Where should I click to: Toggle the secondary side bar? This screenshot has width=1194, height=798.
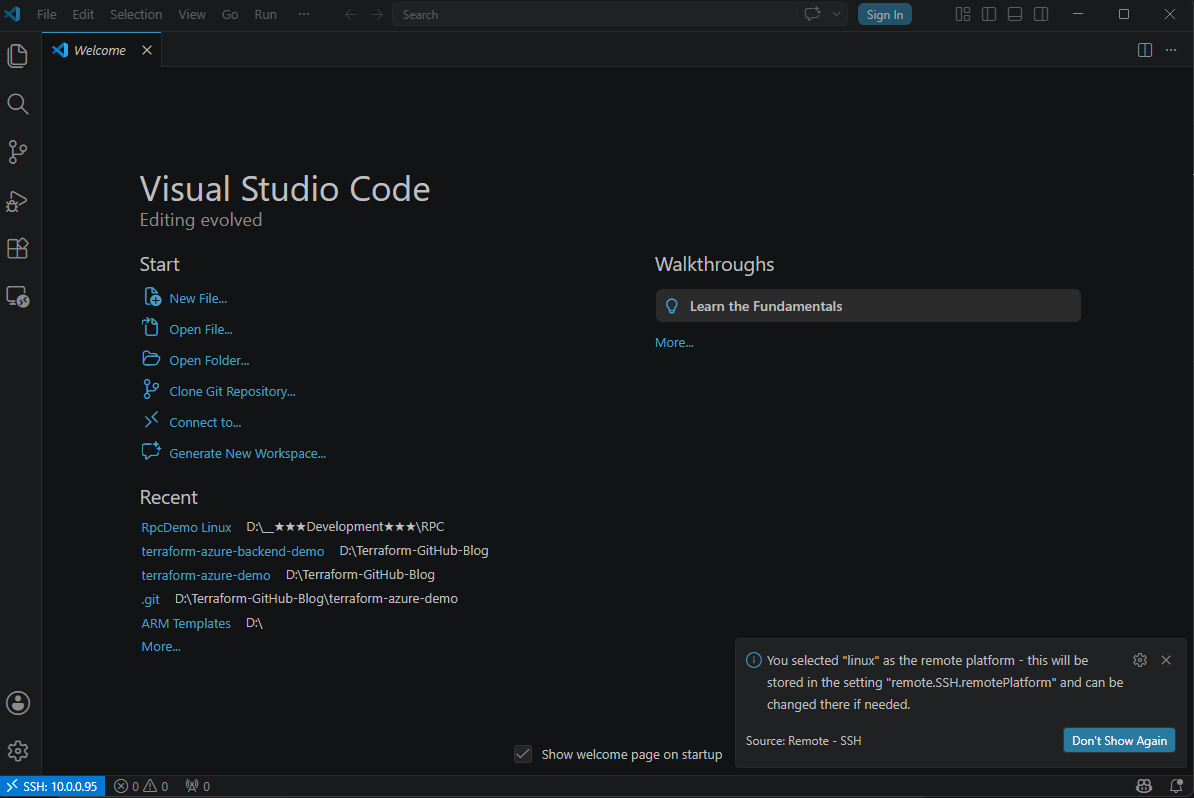pos(1041,14)
